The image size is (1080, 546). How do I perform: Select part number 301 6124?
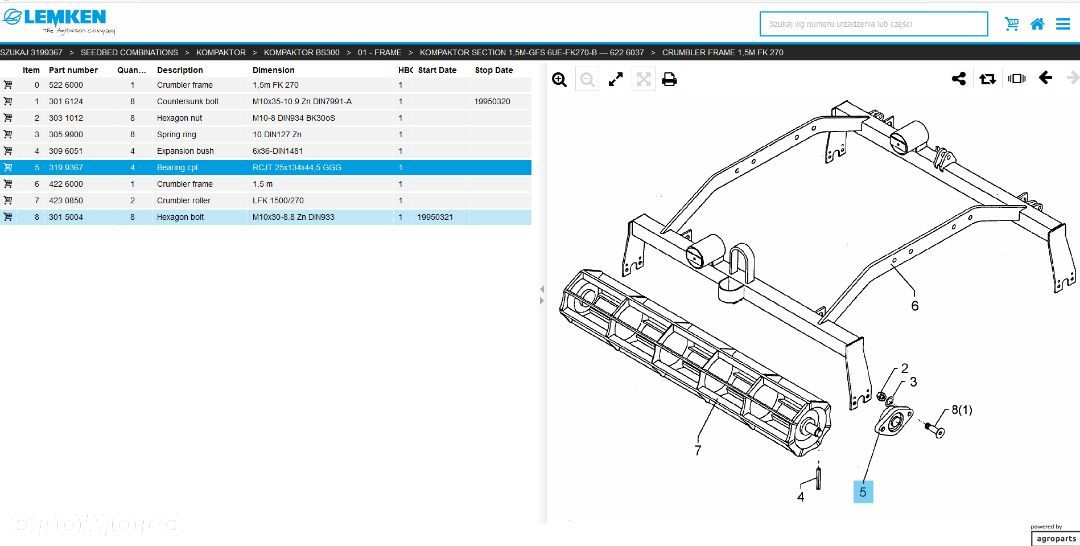click(65, 101)
